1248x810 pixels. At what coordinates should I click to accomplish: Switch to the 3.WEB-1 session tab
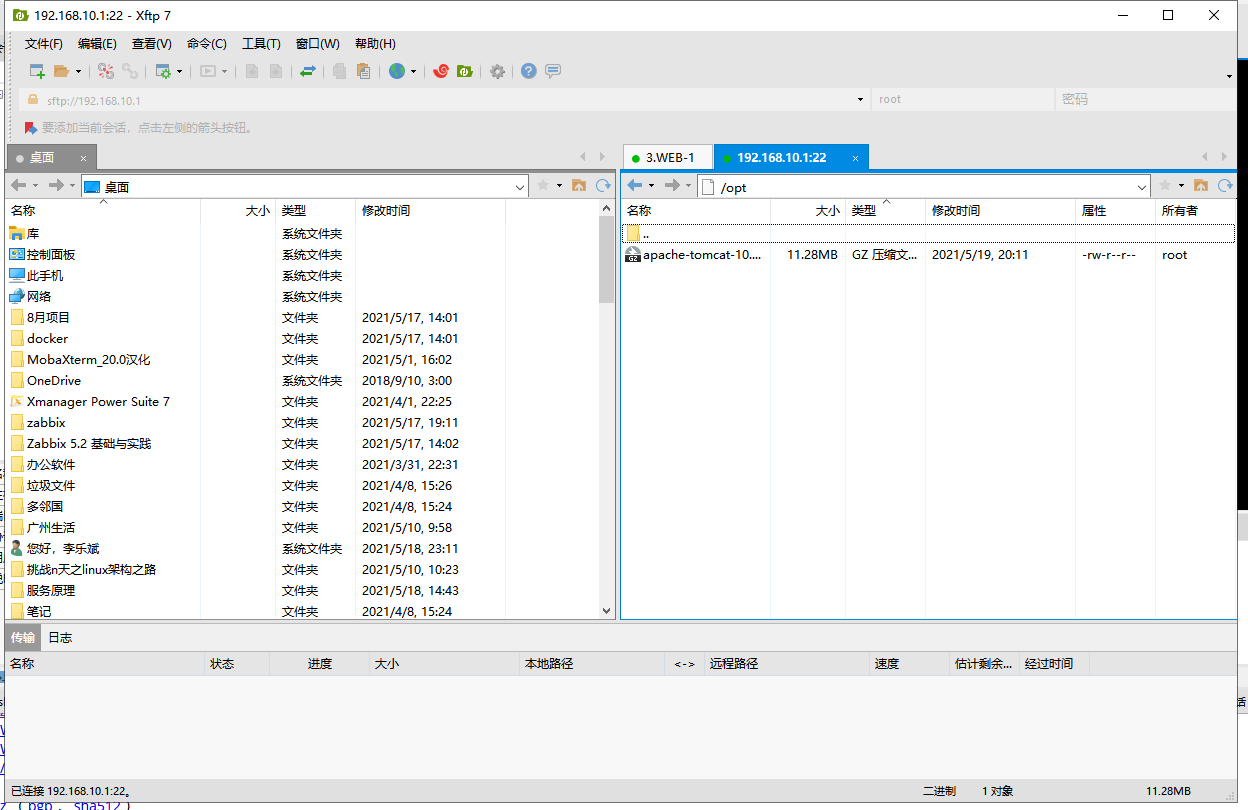pos(668,158)
